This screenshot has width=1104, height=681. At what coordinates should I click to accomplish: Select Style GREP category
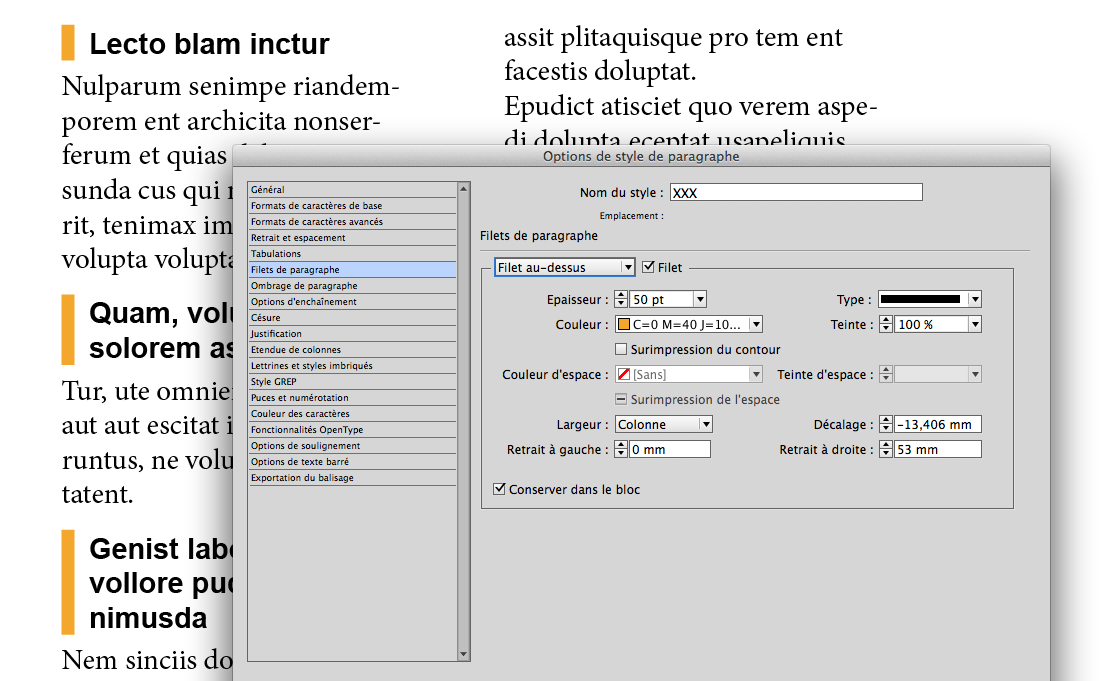352,382
